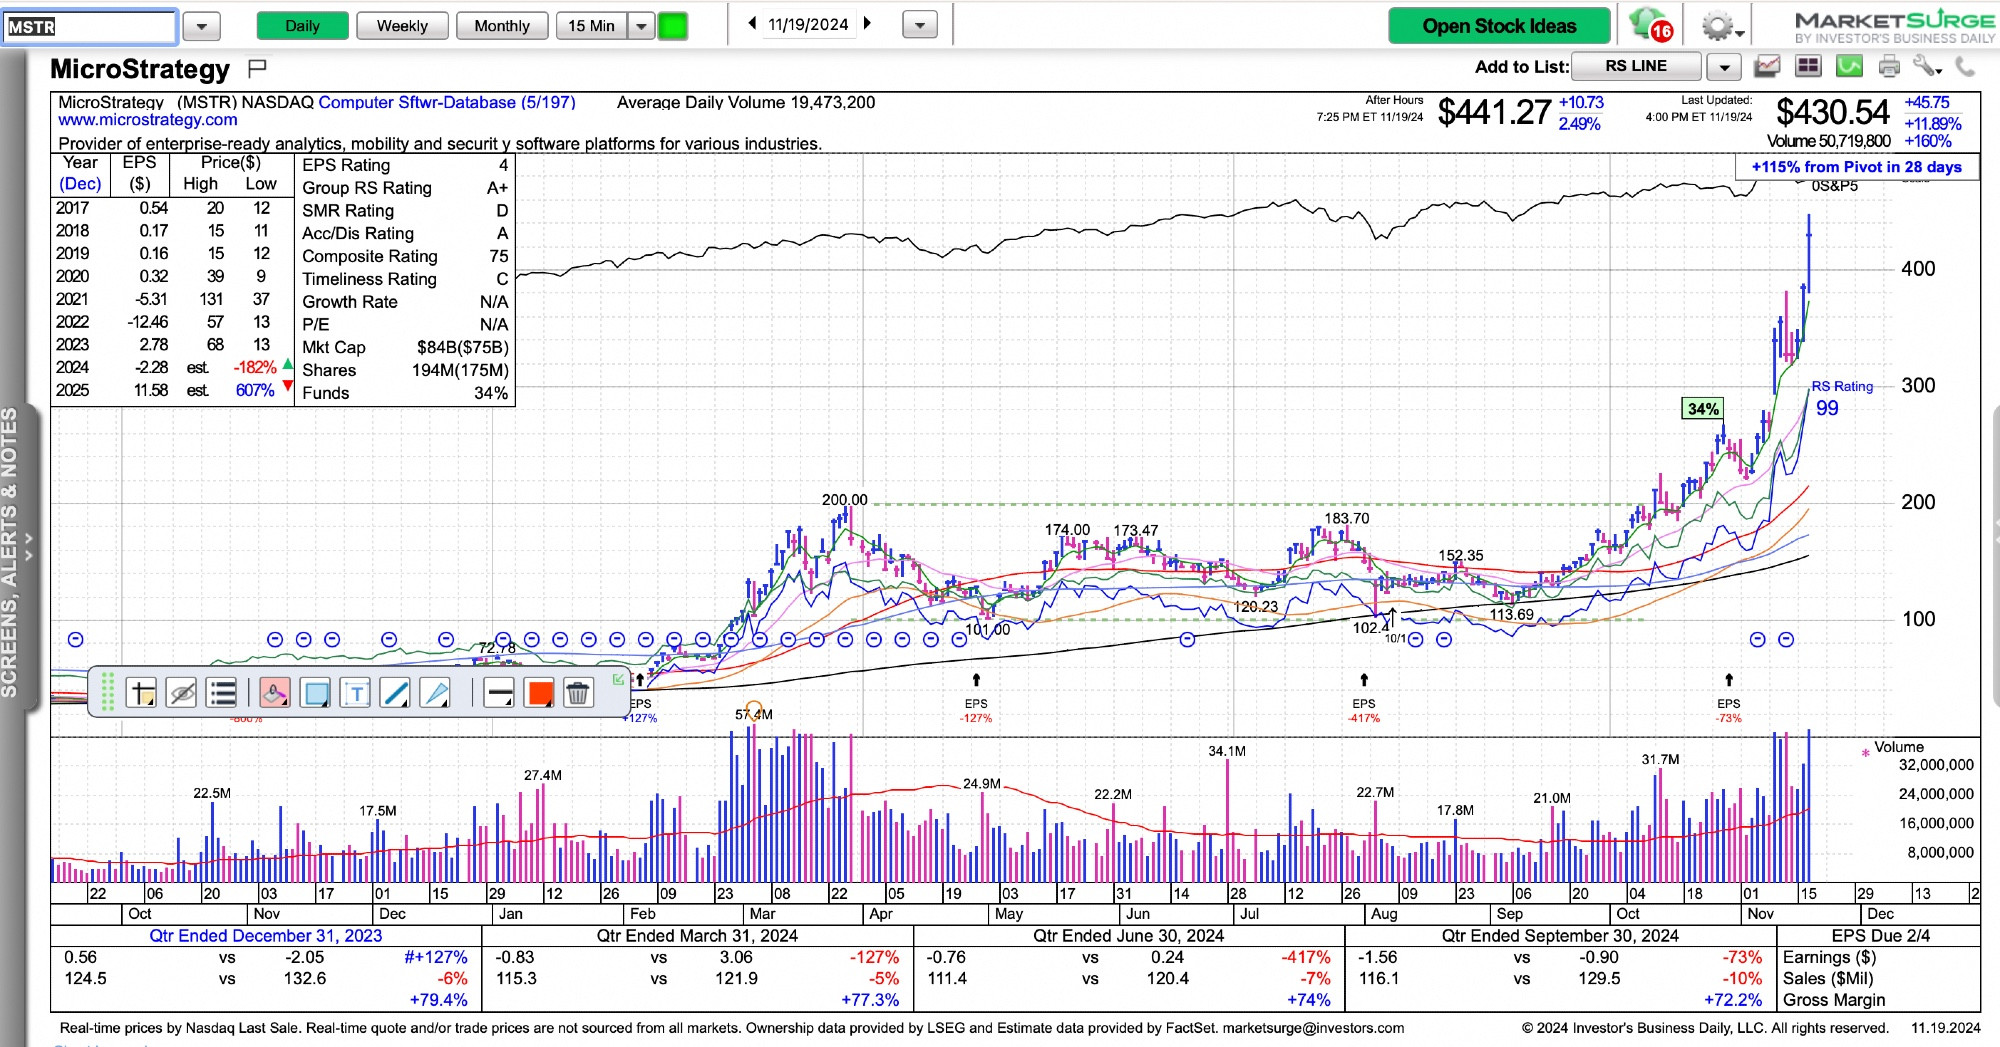The height and width of the screenshot is (1047, 2000).
Task: Open Computer Sftwr-Database industry group link
Action: [447, 102]
